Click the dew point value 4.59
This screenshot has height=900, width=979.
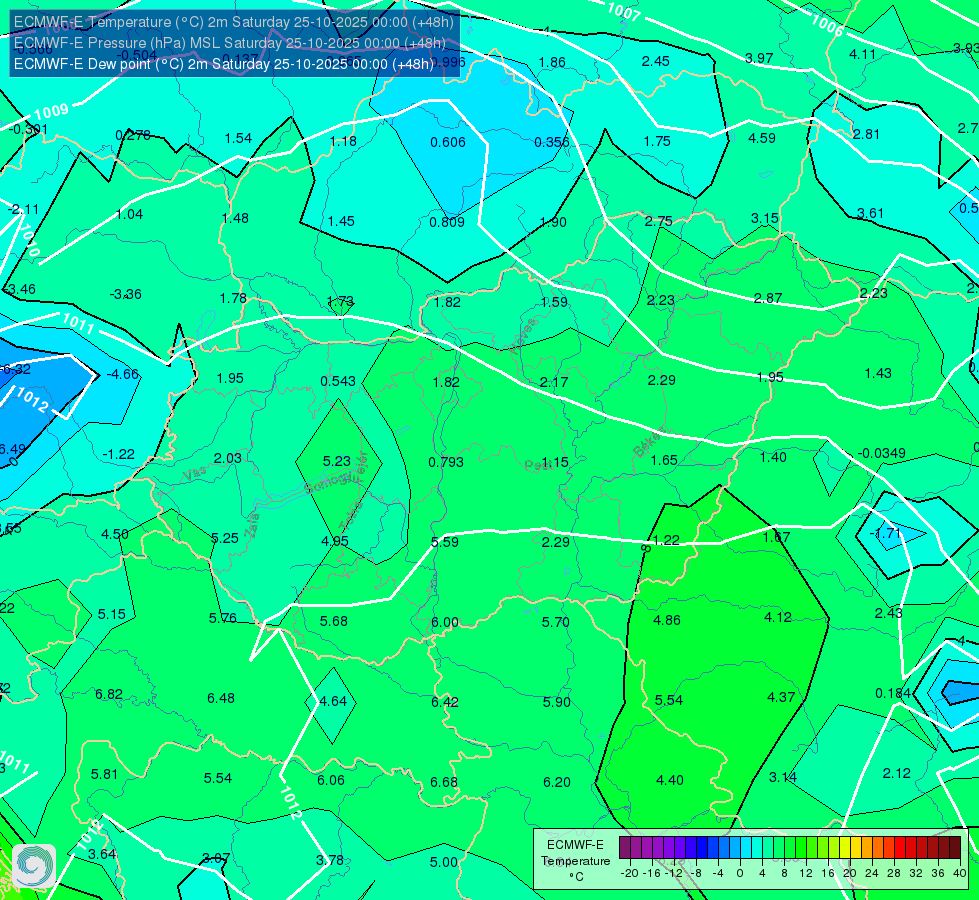(x=762, y=138)
